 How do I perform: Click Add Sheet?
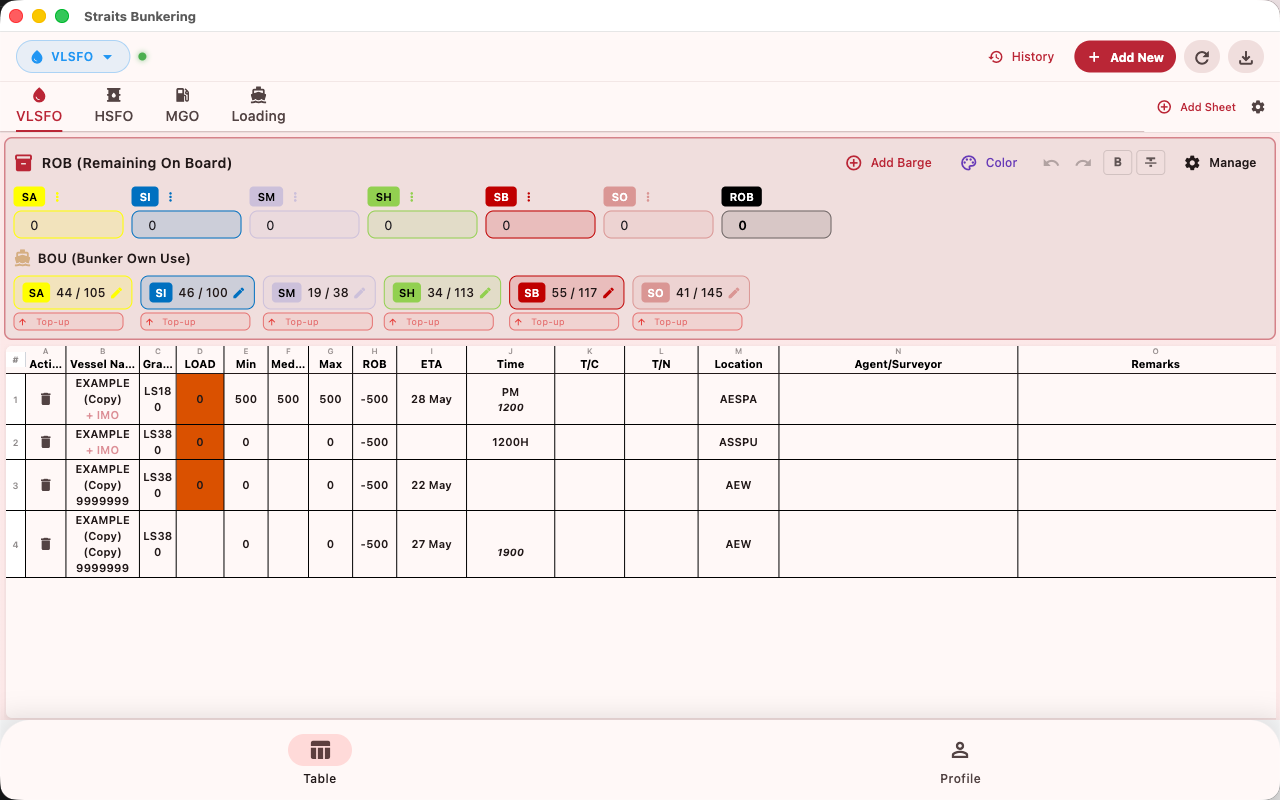coord(1197,107)
